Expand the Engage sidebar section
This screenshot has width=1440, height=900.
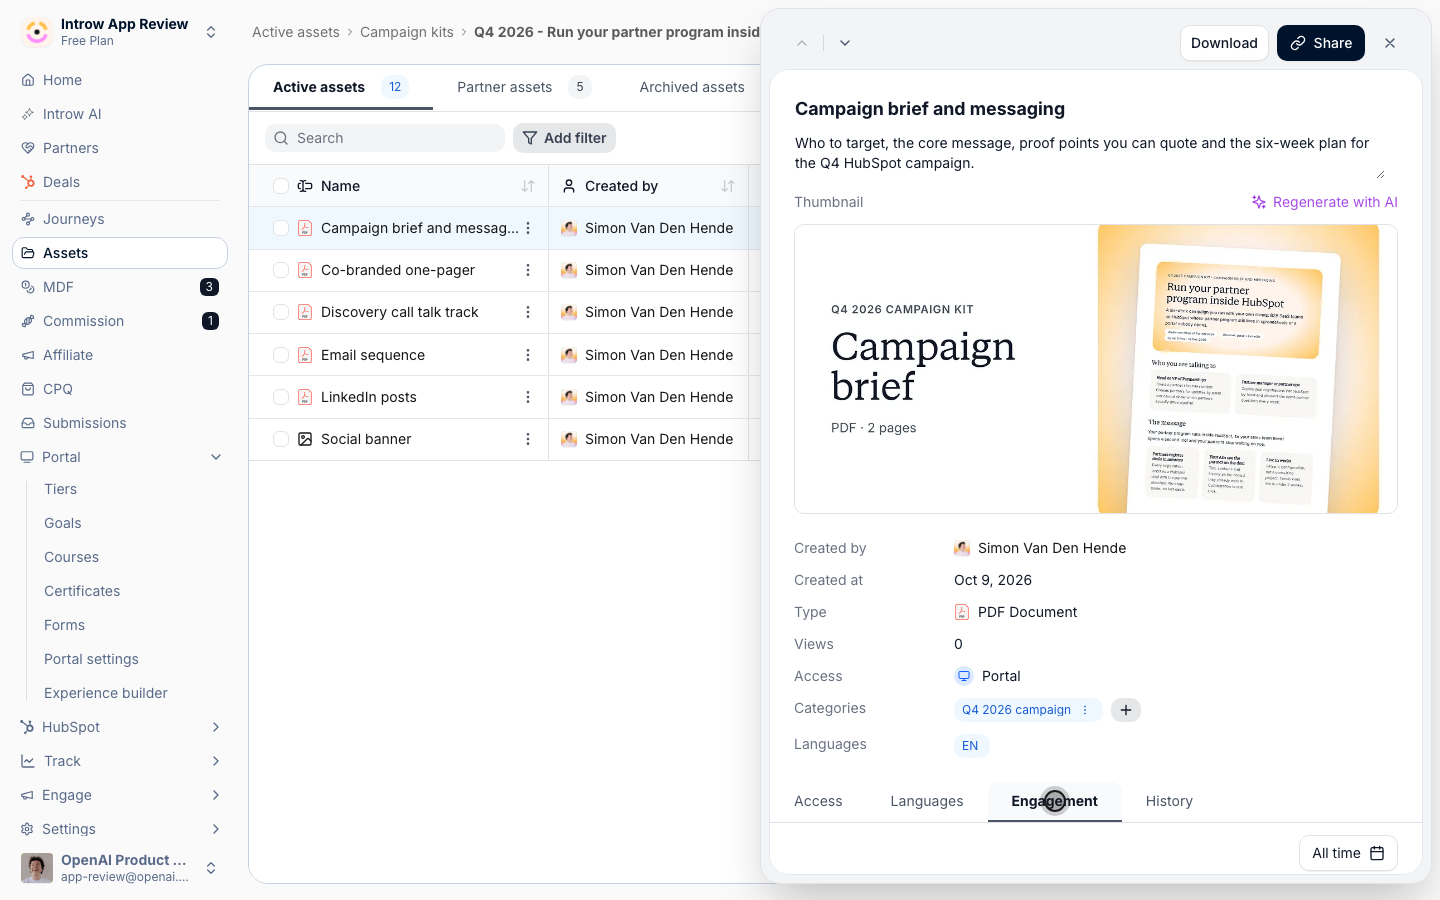tap(216, 795)
